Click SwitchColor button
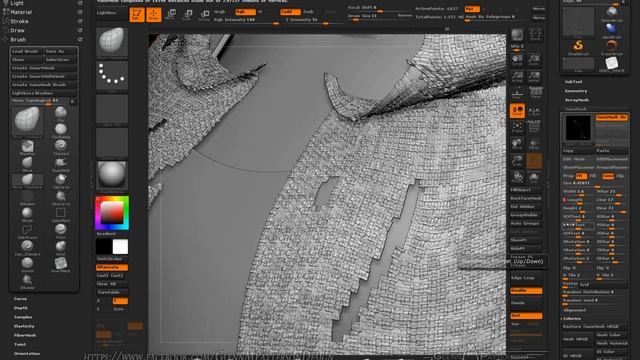Viewport: 640px width, 360px height. (112, 259)
